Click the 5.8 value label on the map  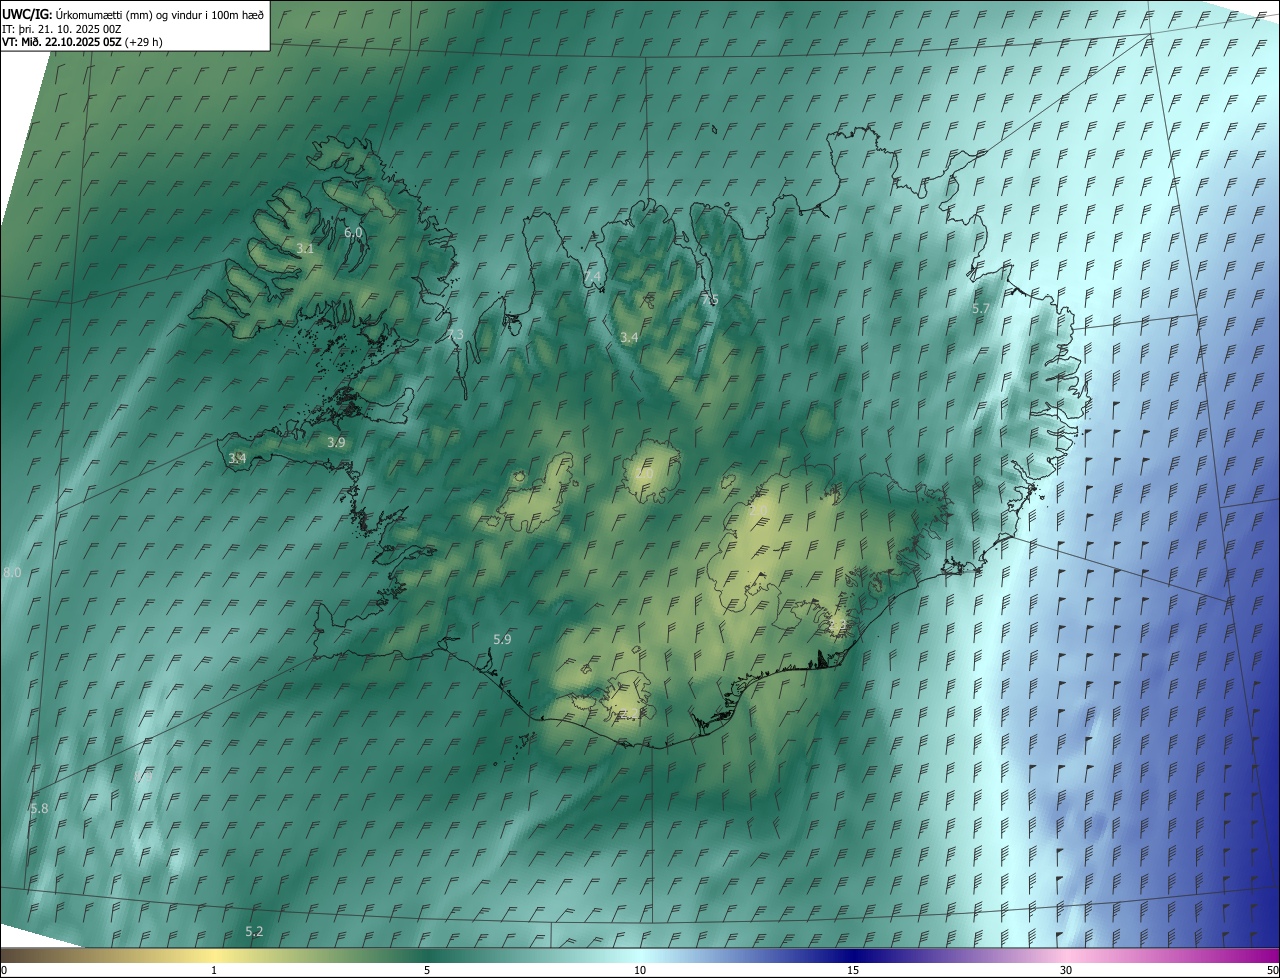(39, 808)
